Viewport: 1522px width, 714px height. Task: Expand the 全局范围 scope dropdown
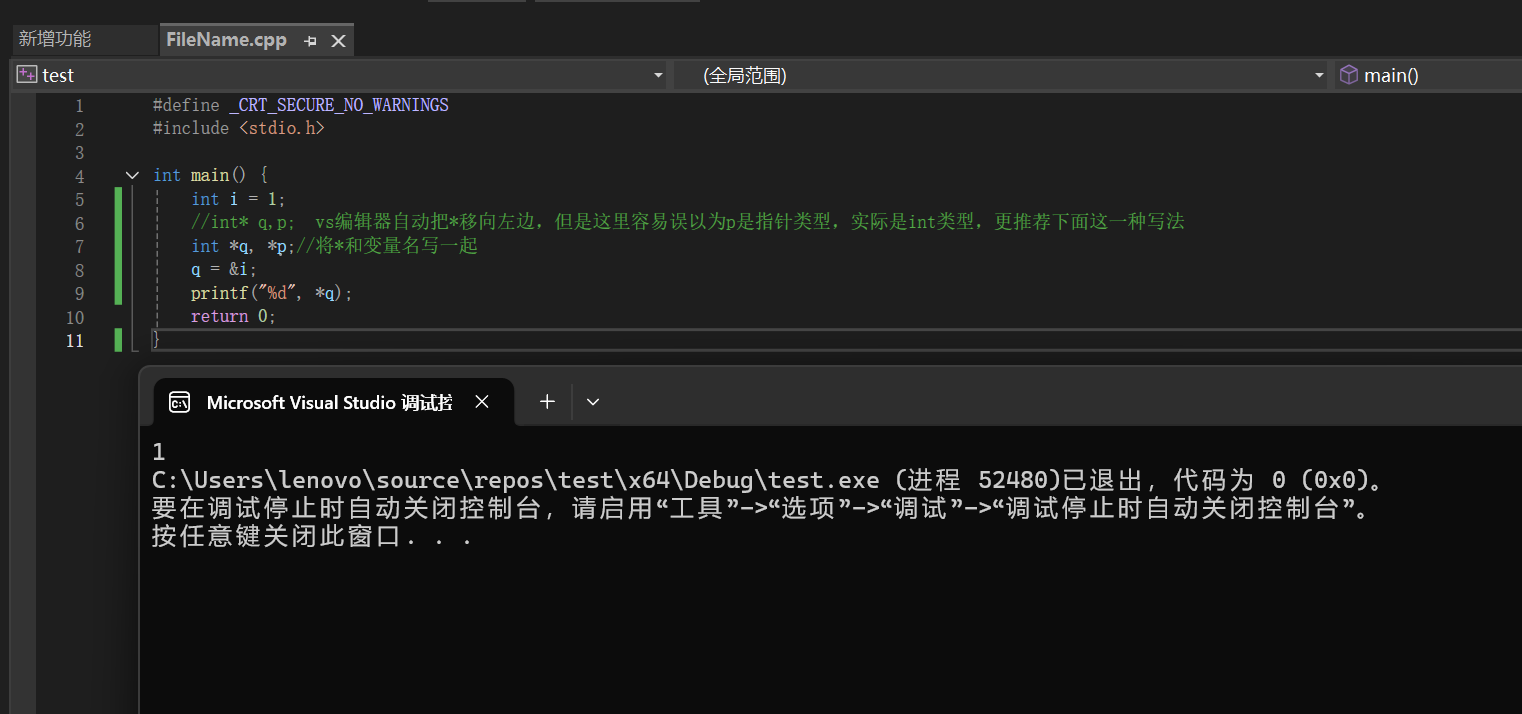pos(1318,76)
